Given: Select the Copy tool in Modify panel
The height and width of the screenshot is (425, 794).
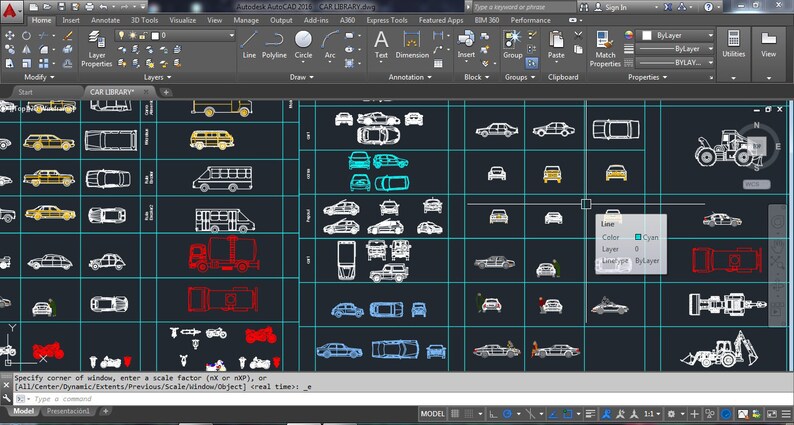Looking at the screenshot, I should point(10,50).
